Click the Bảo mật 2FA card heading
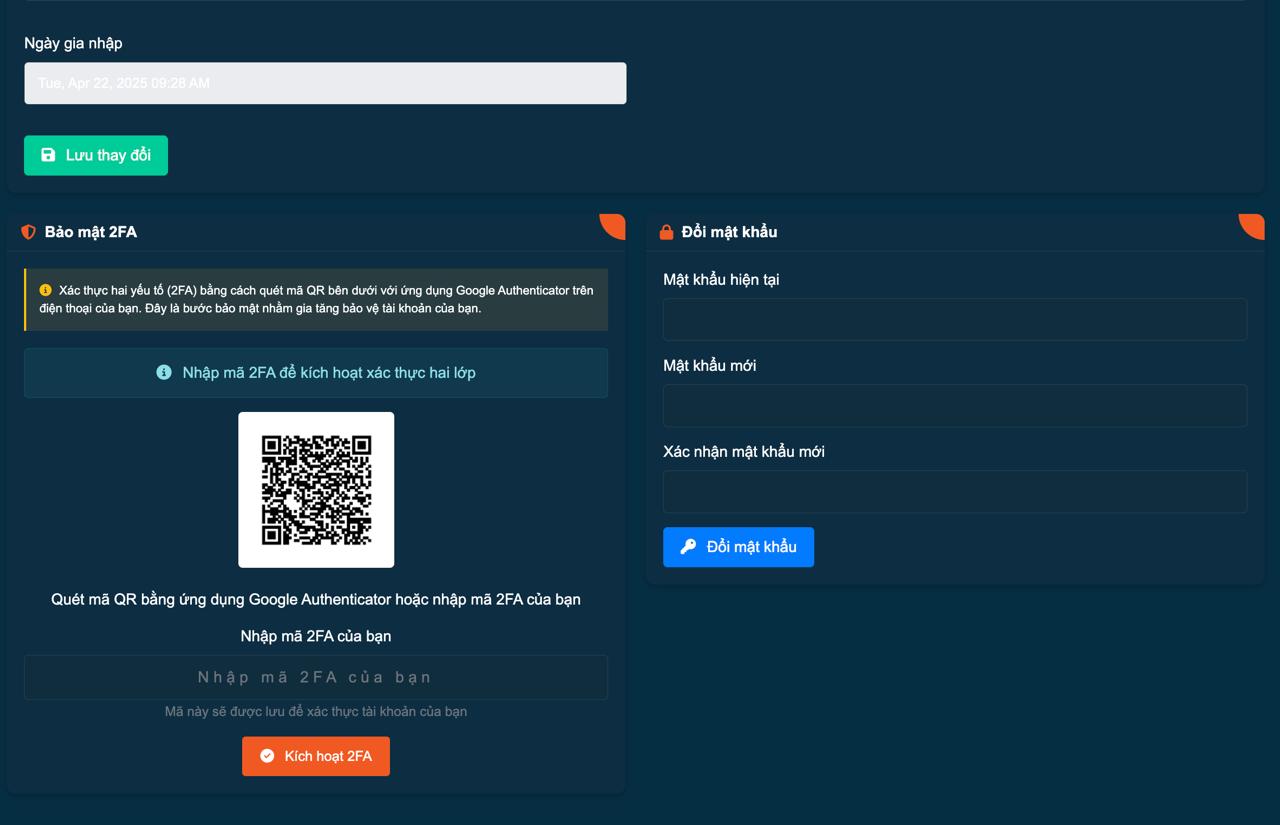The image size is (1280, 825). [91, 232]
